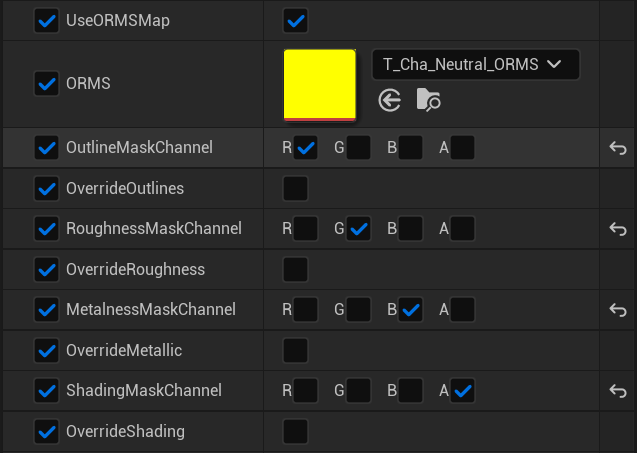
Task: Enable the OverrideRoughness value checkbox
Action: pyautogui.click(x=295, y=269)
